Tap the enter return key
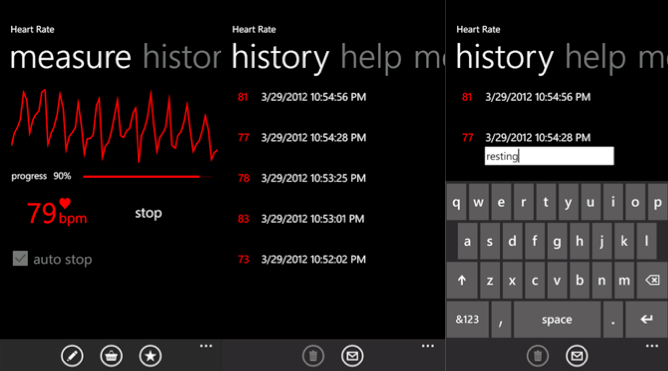 tap(646, 319)
